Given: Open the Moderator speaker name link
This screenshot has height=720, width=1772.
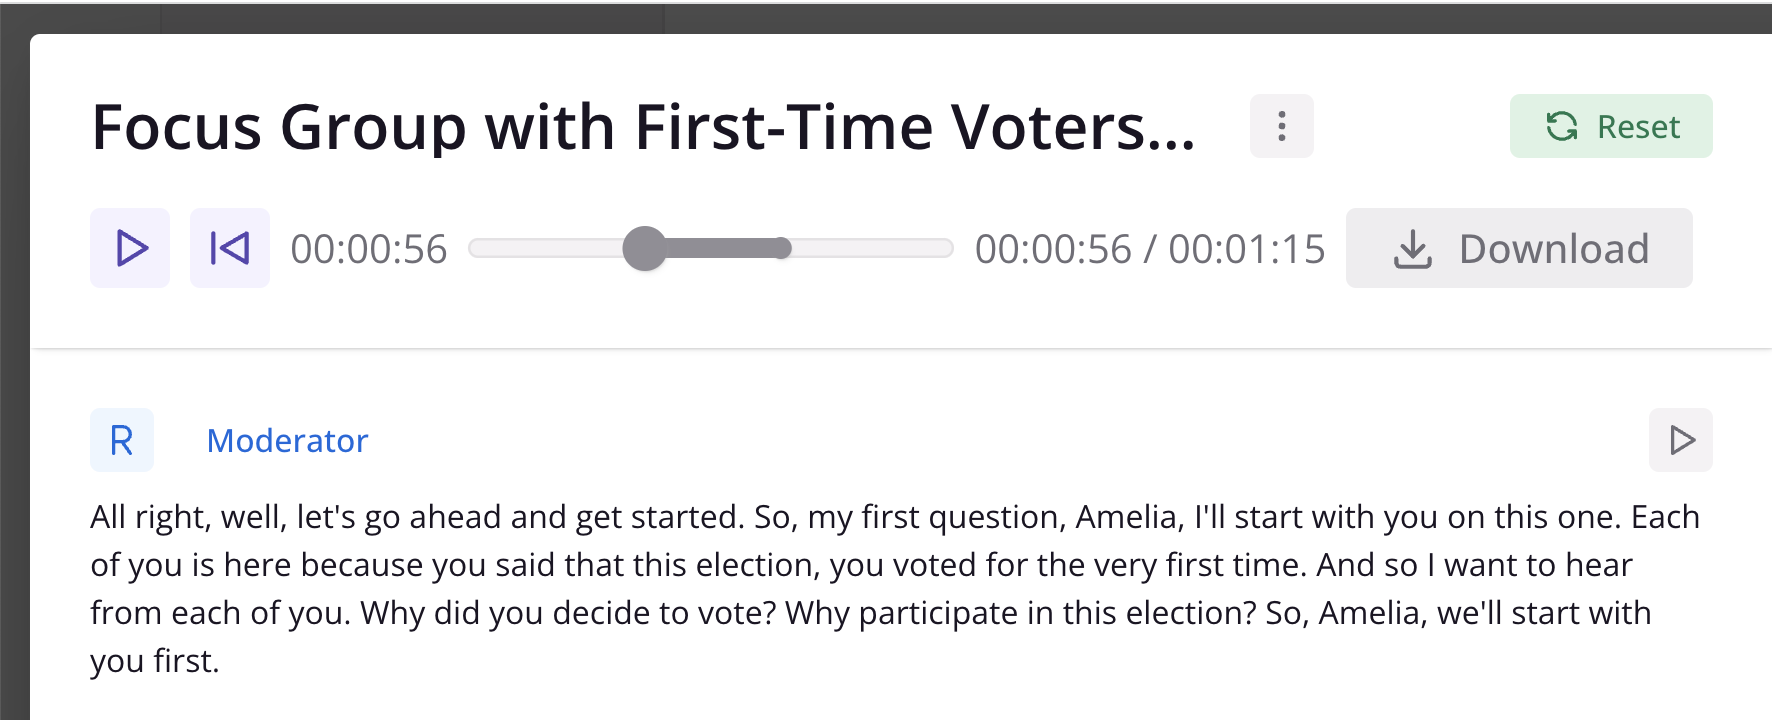Looking at the screenshot, I should pyautogui.click(x=287, y=441).
